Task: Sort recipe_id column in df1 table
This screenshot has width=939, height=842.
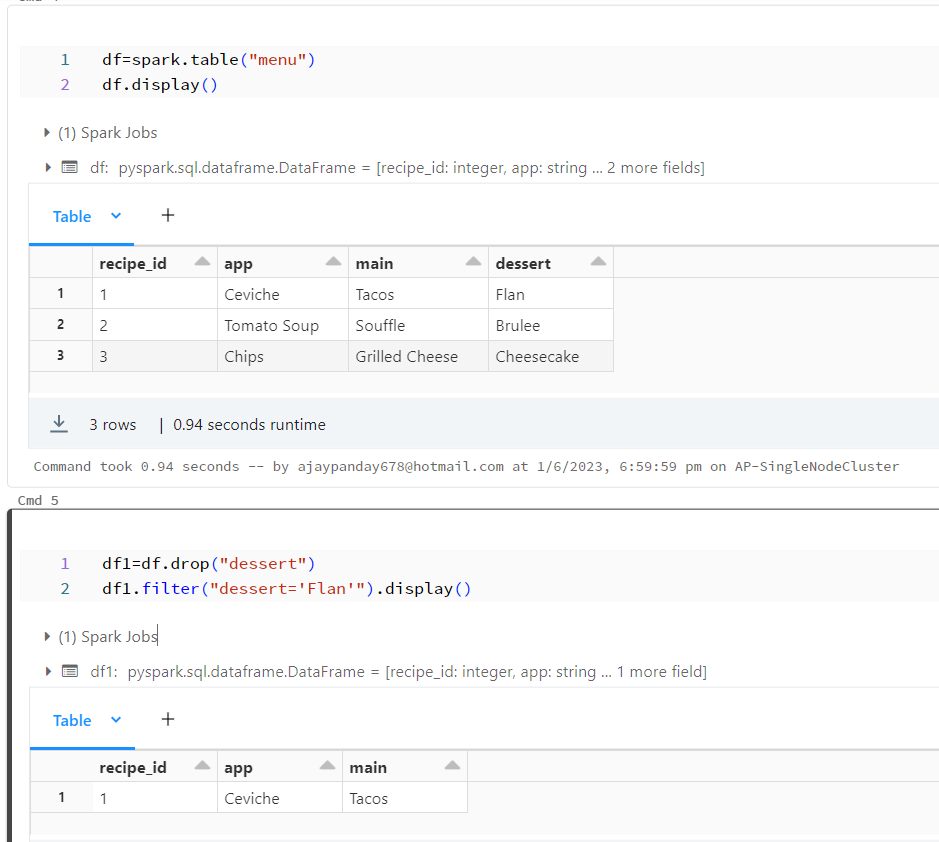Action: 202,766
